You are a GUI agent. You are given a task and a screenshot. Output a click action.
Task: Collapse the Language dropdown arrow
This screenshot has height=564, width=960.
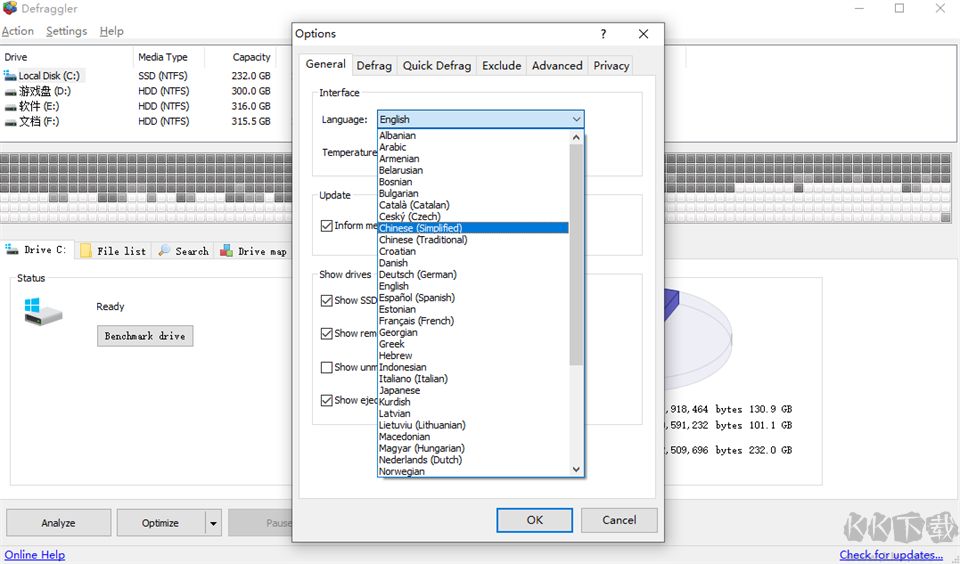(x=576, y=120)
